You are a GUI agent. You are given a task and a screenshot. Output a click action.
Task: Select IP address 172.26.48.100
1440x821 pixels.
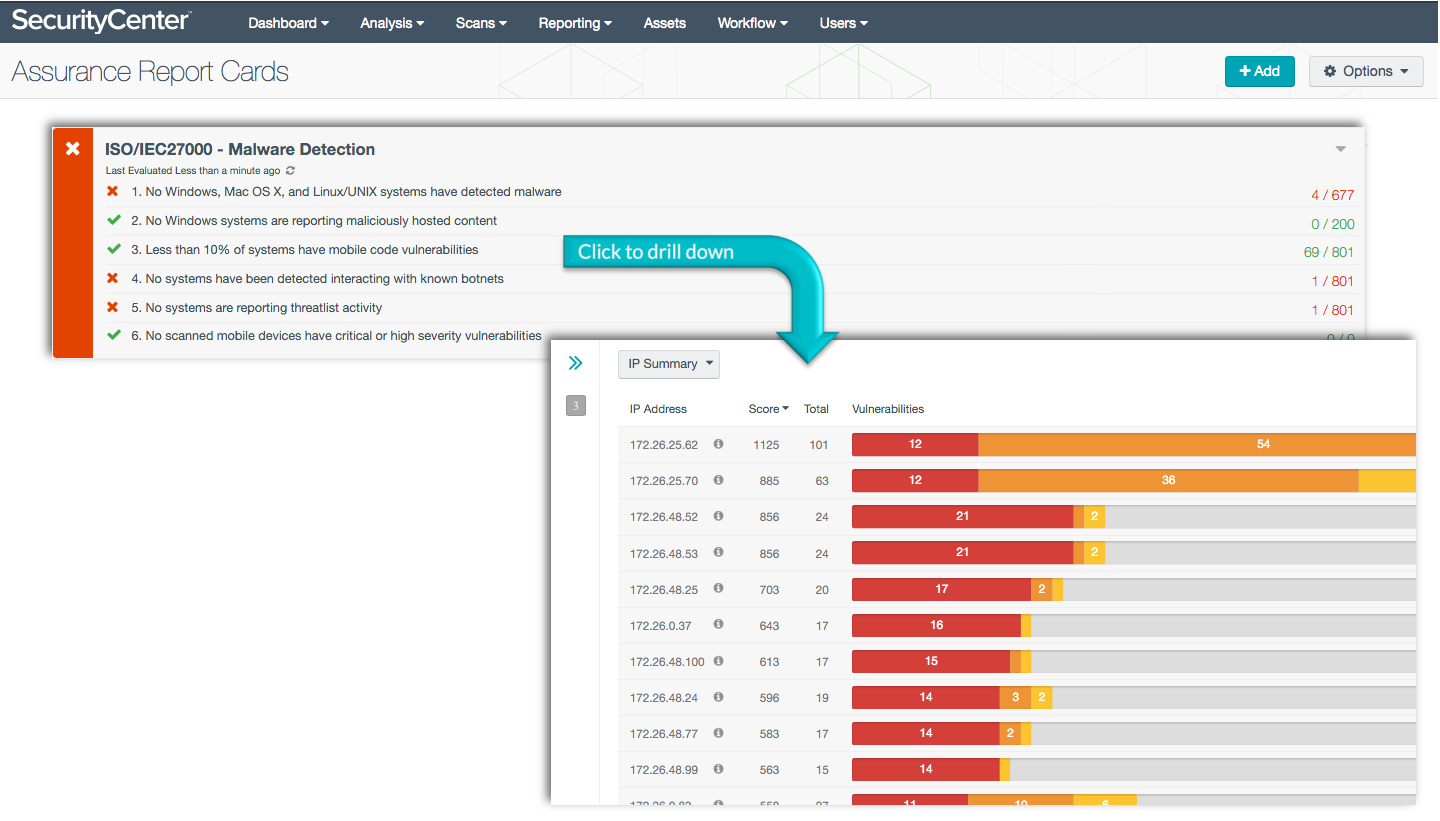(x=667, y=662)
